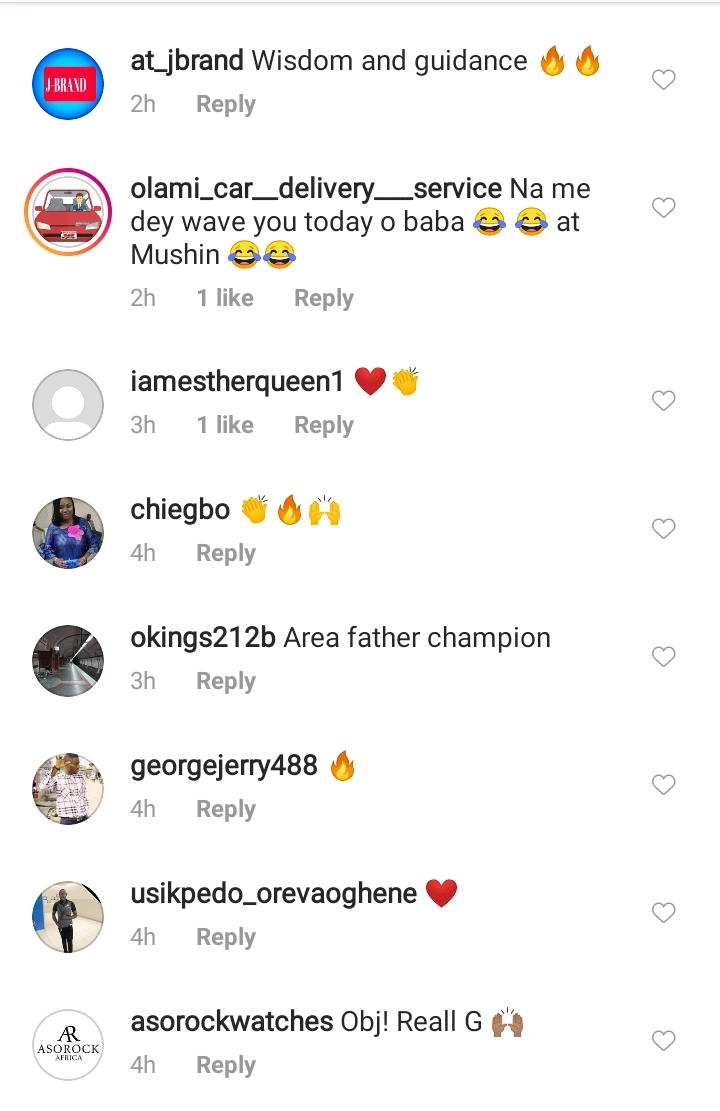Tap iamestherqueen1's default avatar
This screenshot has height=1111, width=720.
[x=68, y=405]
